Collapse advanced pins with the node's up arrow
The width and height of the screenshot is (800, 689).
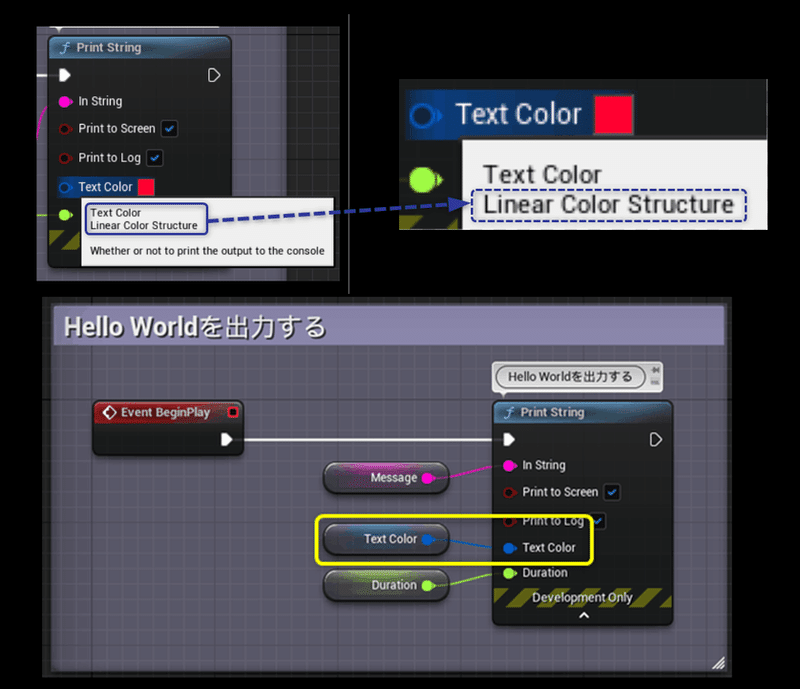pyautogui.click(x=584, y=616)
